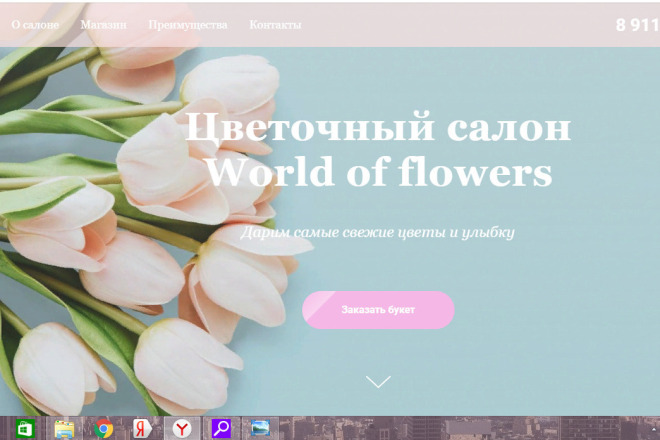Go to the 'Магазин' section
Image resolution: width=660 pixels, height=440 pixels.
(x=104, y=25)
